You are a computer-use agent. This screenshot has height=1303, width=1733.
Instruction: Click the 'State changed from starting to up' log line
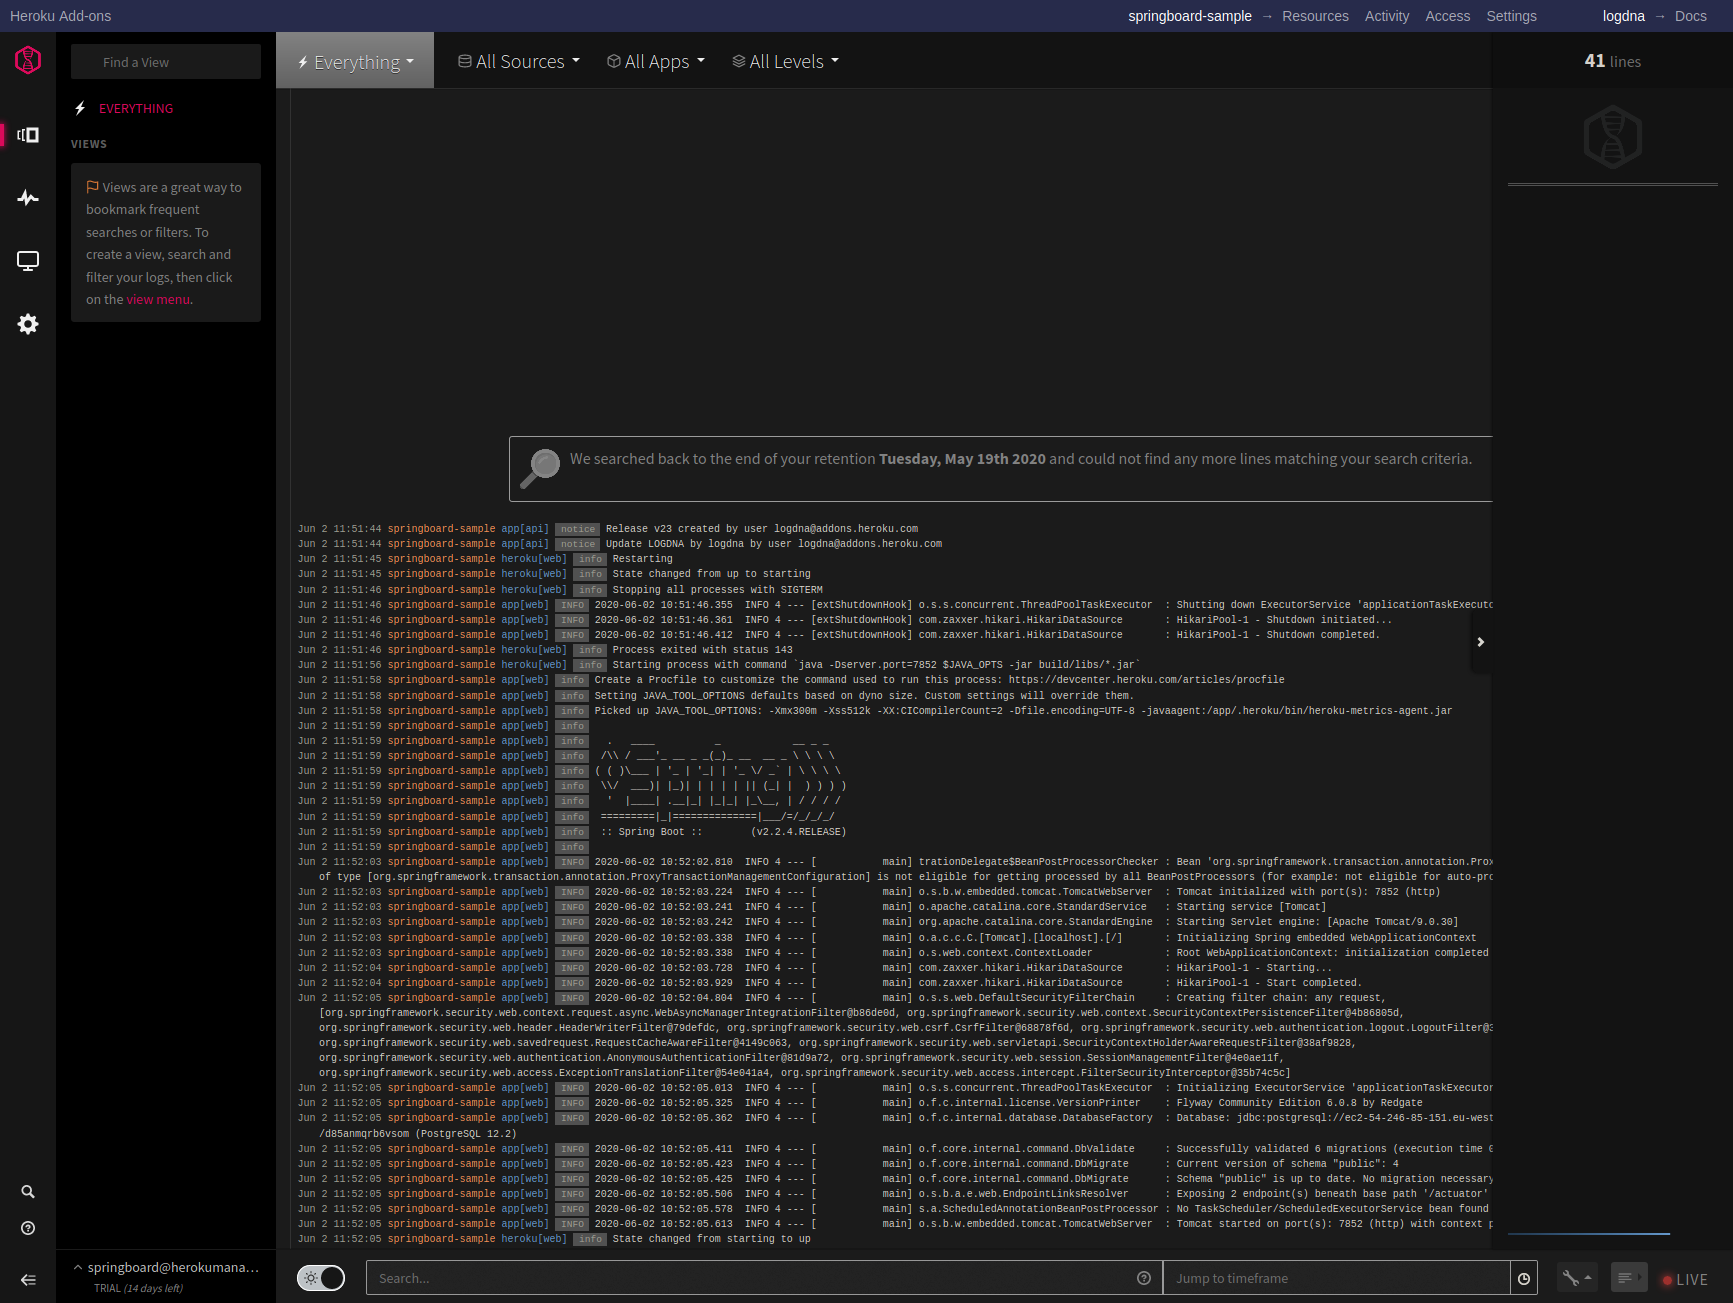tap(893, 1239)
